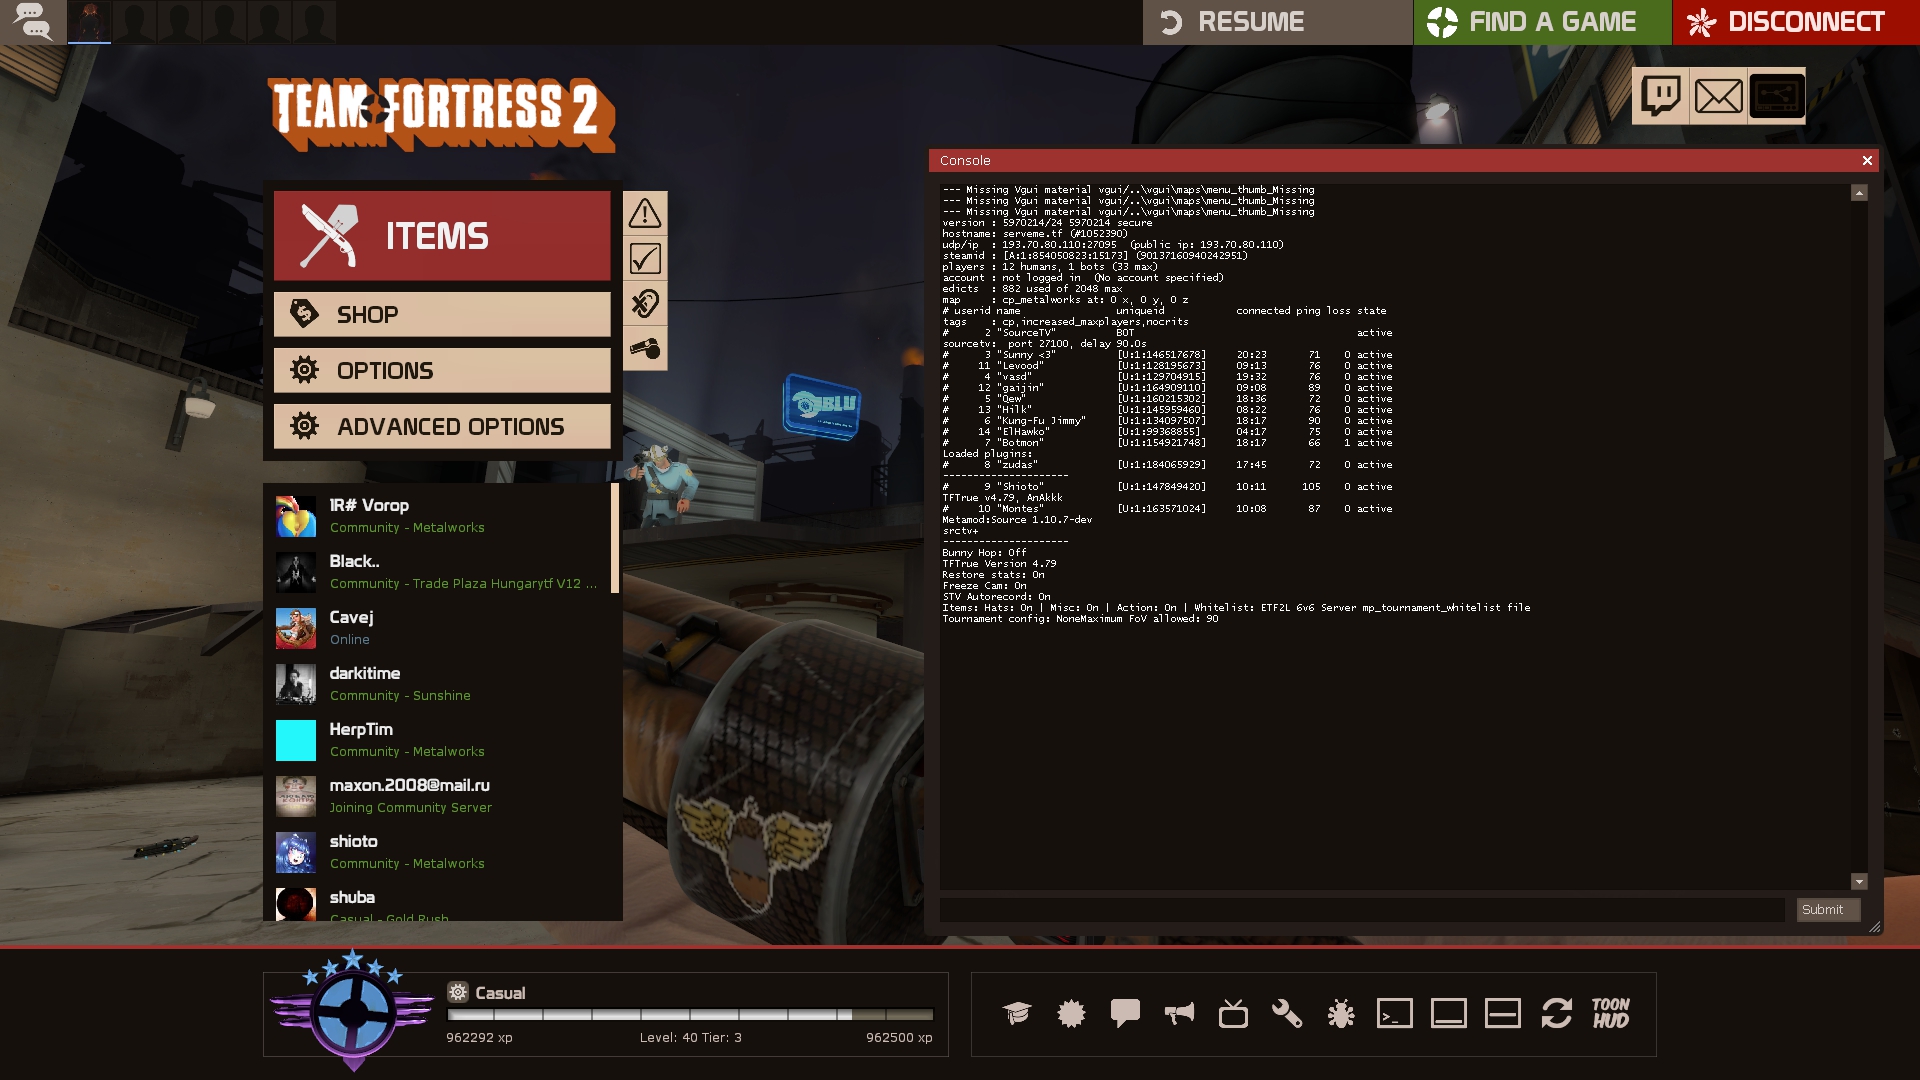
Task: Click the Toon HUD logo
Action: [1611, 1013]
